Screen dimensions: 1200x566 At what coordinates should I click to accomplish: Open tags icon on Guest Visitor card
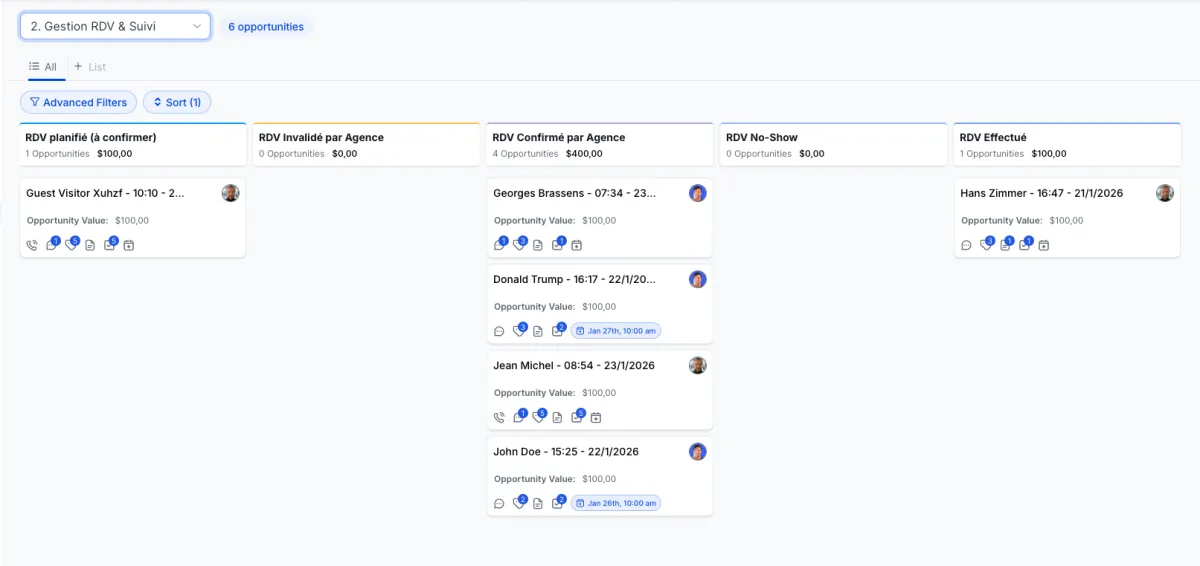point(71,245)
